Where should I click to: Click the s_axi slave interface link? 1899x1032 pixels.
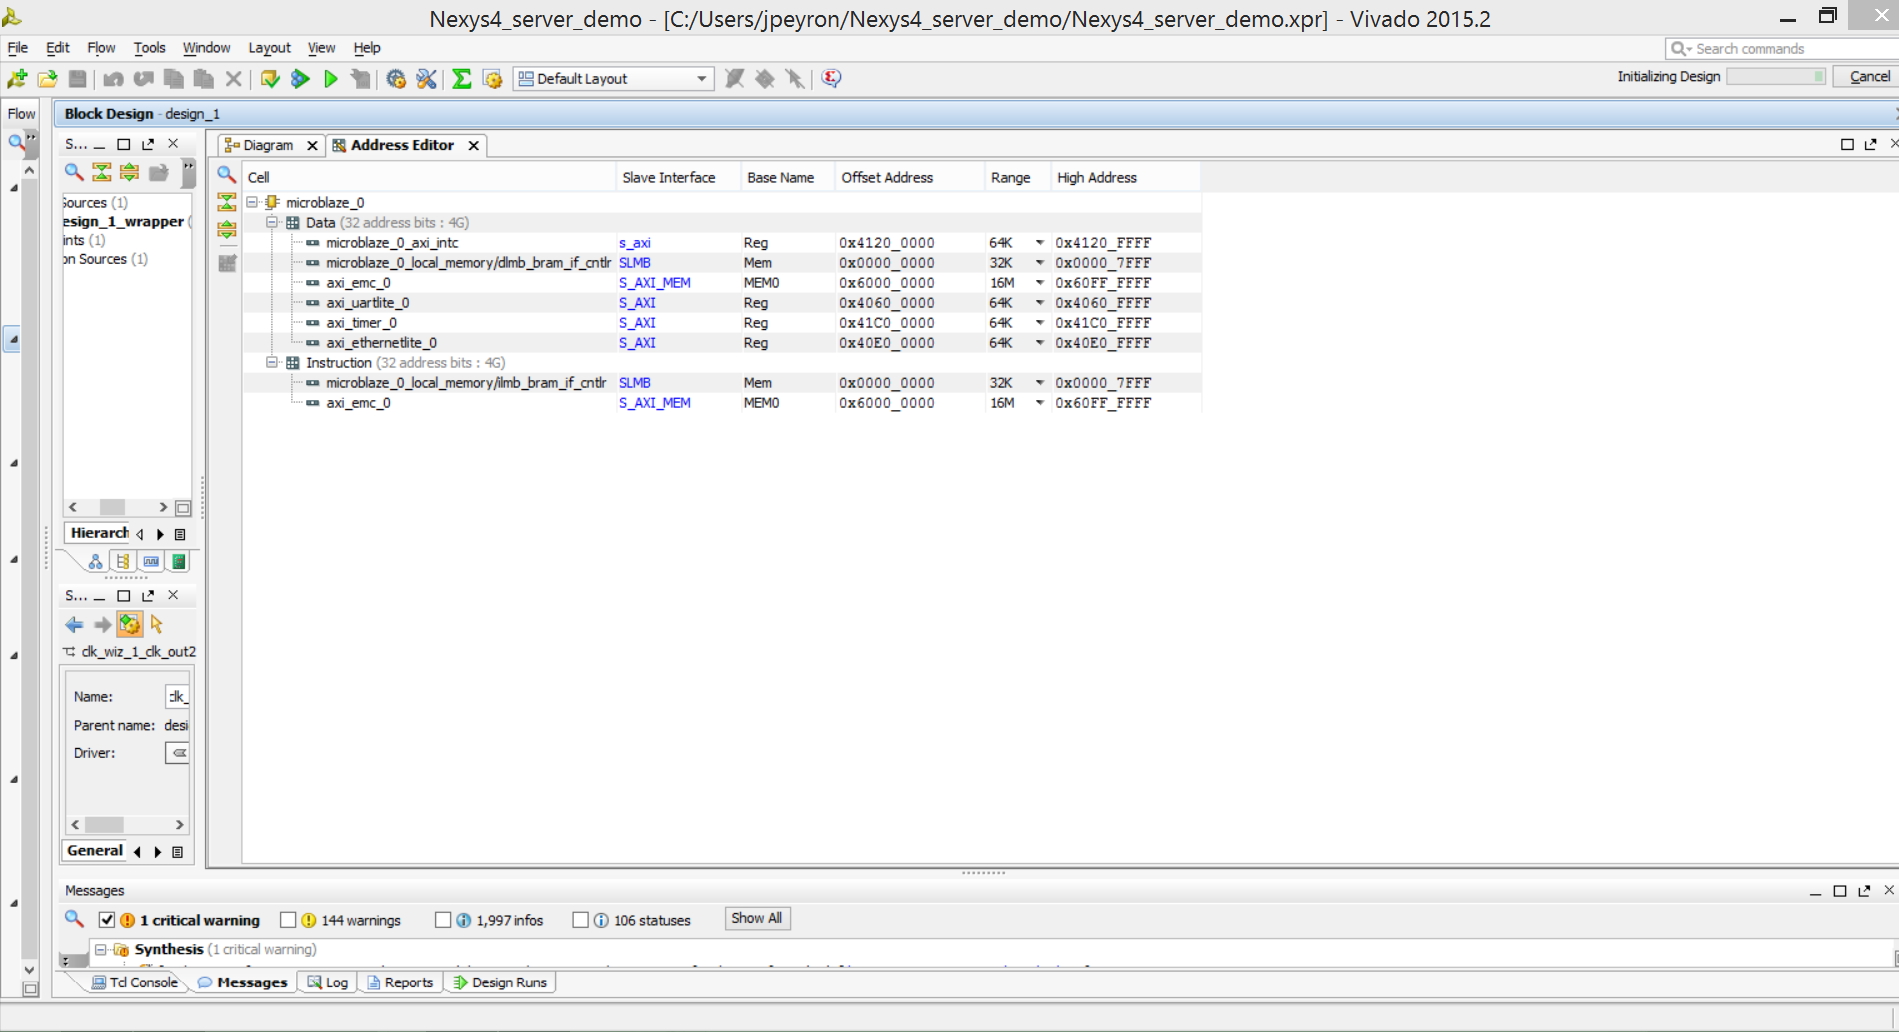point(635,243)
